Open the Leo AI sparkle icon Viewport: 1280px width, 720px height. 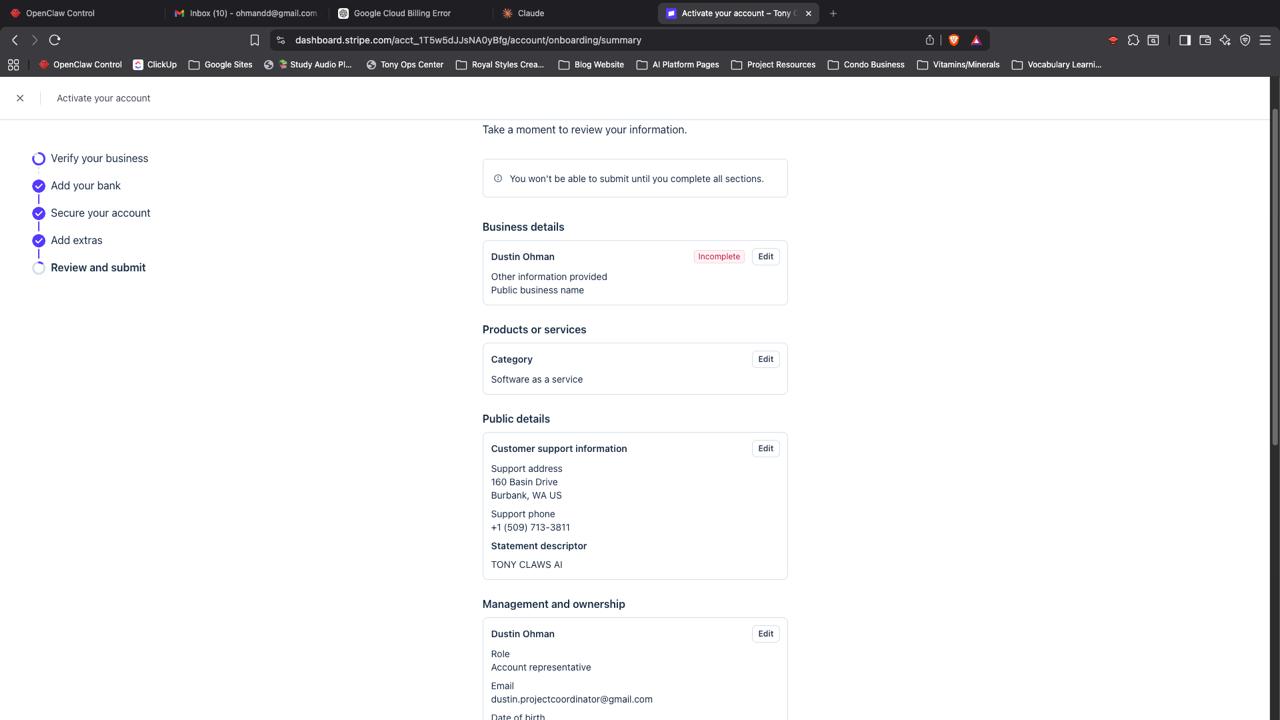[1225, 40]
